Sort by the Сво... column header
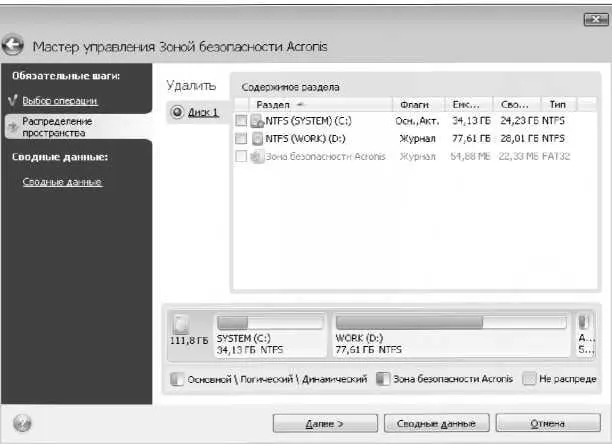The image size is (612, 444). point(517,105)
